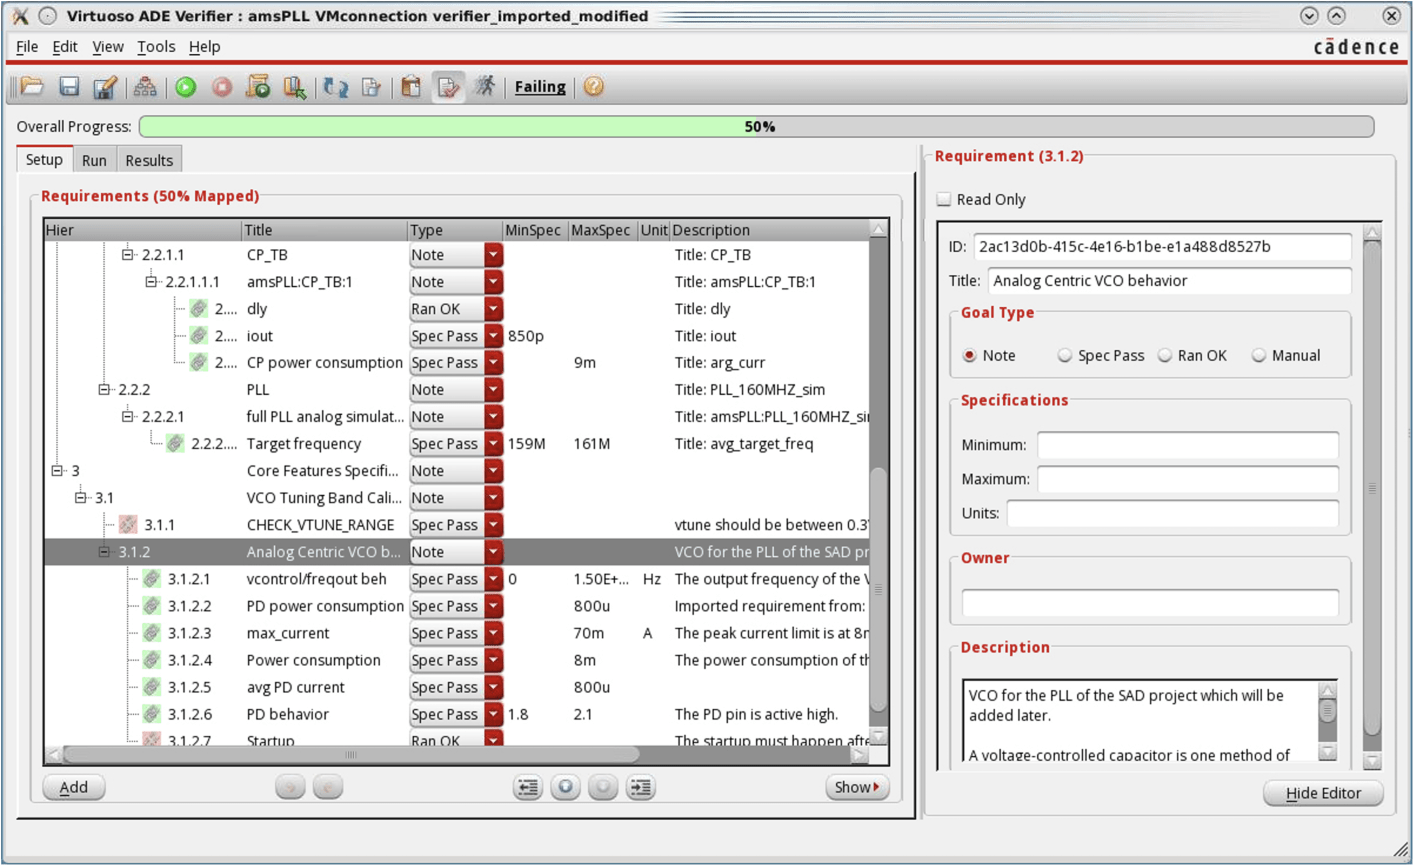Click the mapping icon of row 3.1.1
Image resolution: width=1415 pixels, height=865 pixels.
(128, 525)
